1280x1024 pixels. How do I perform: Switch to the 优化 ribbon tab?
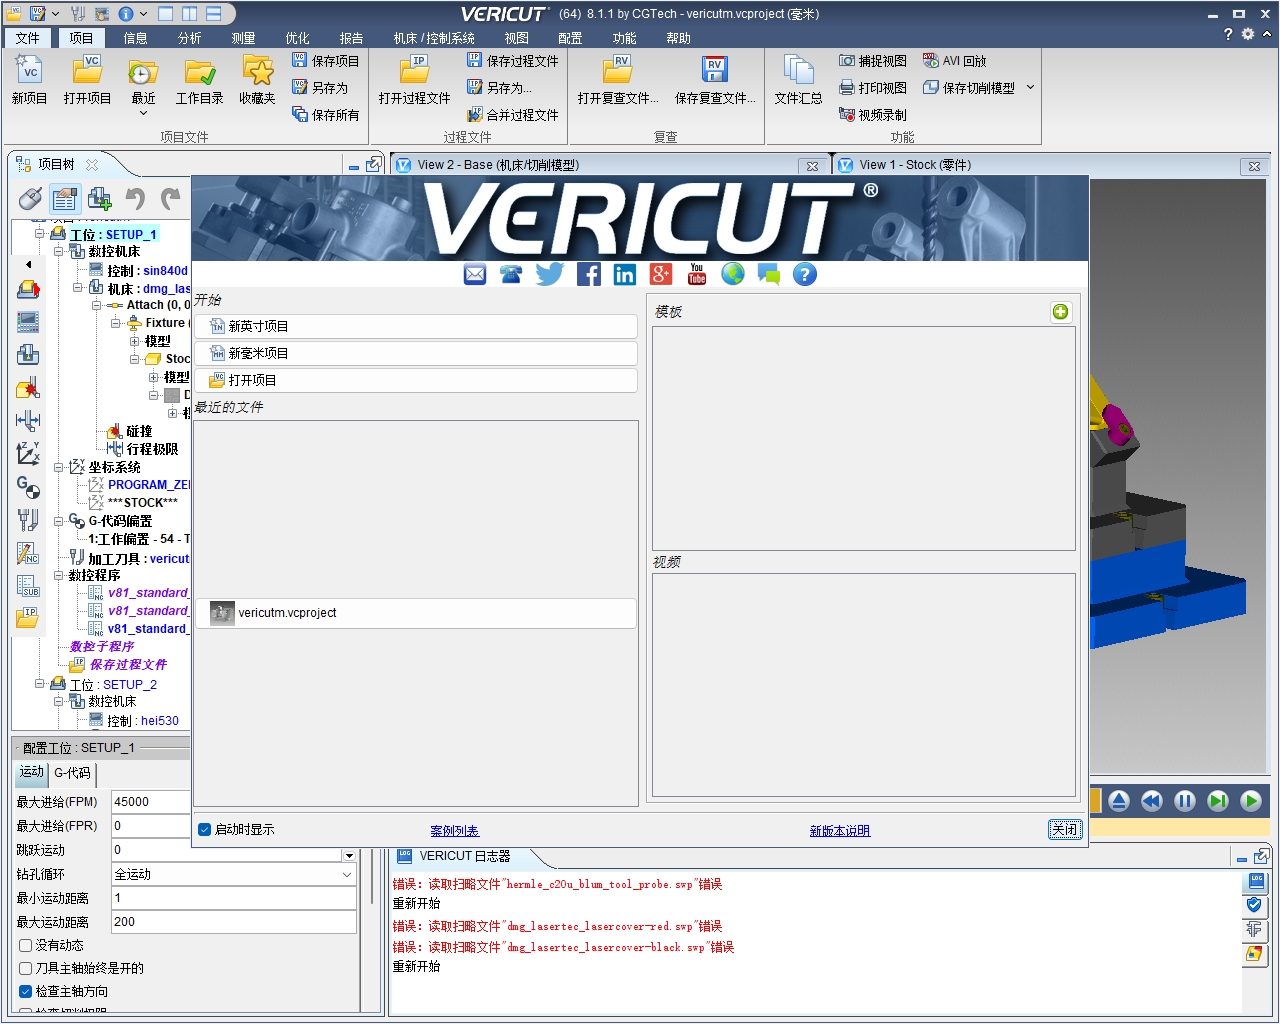tap(296, 38)
